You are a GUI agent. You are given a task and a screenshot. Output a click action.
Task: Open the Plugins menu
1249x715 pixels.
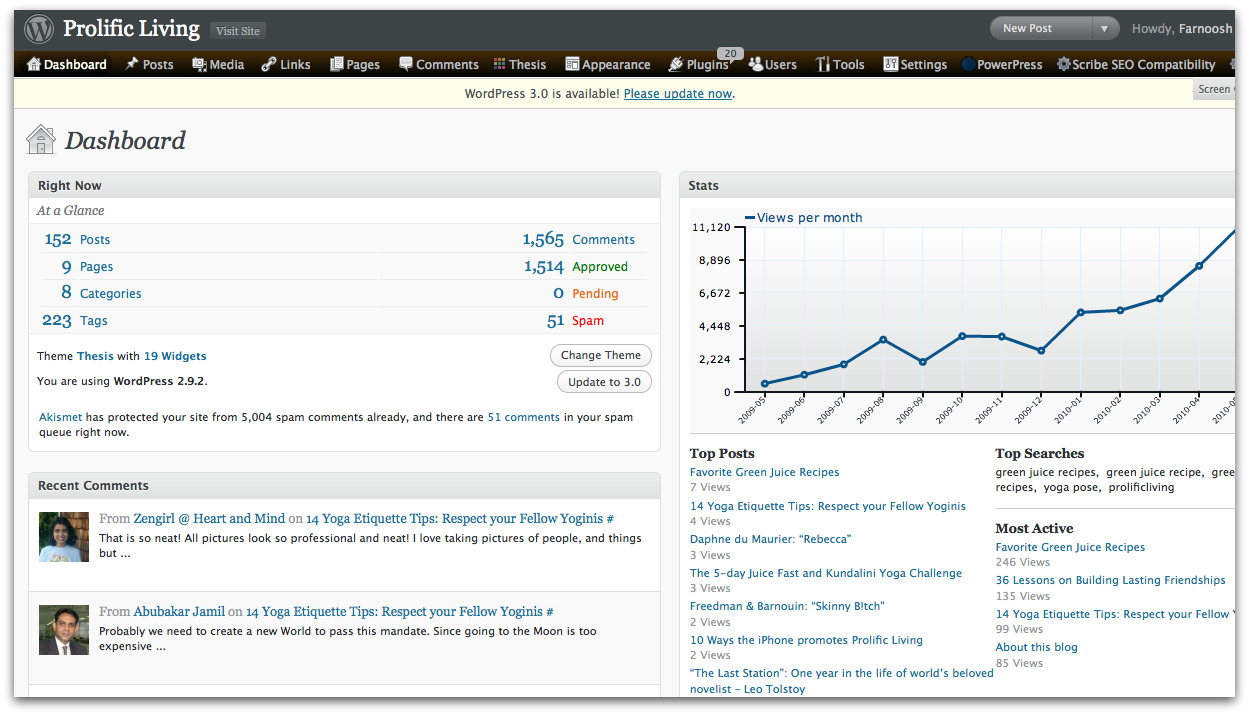pyautogui.click(x=707, y=64)
